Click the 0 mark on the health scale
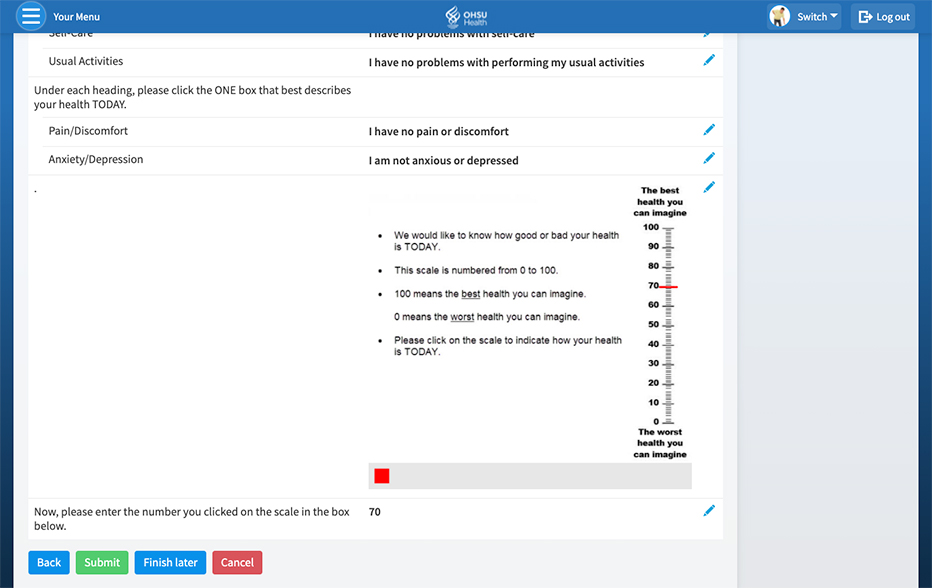This screenshot has width=932, height=588. pos(668,422)
